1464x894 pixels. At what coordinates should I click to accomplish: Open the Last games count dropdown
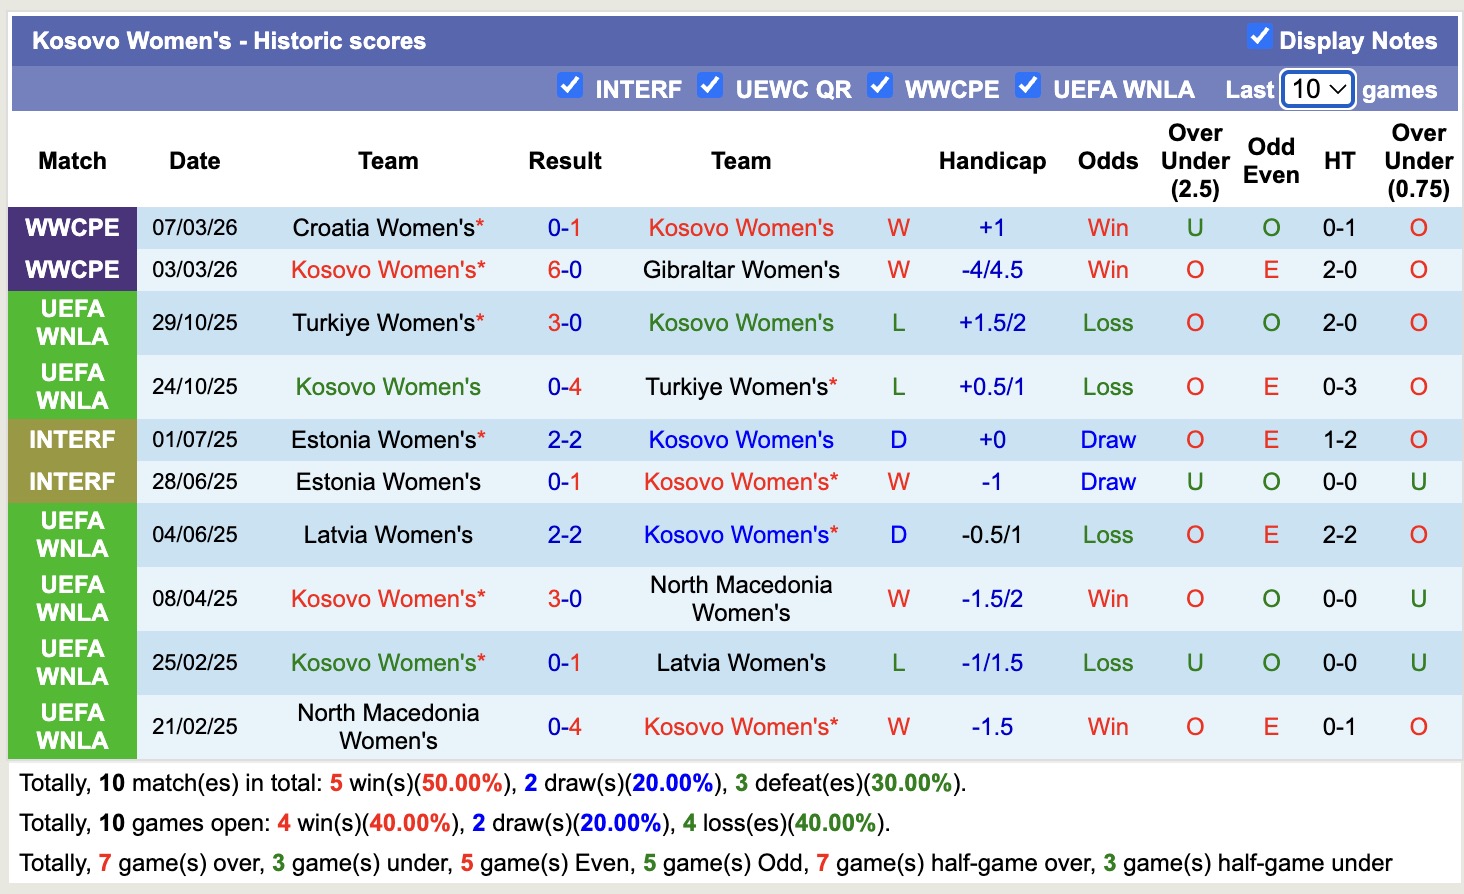[1317, 89]
